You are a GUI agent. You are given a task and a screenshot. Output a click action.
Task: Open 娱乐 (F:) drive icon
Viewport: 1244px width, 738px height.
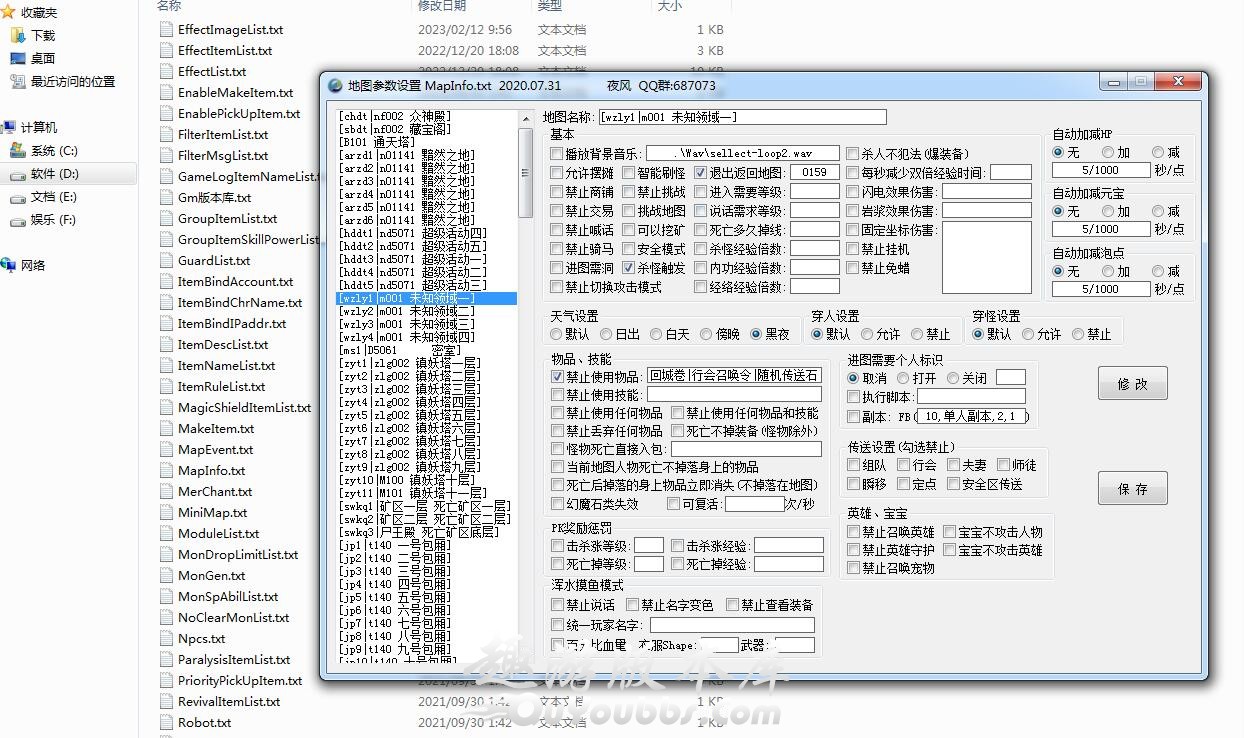tap(17, 219)
